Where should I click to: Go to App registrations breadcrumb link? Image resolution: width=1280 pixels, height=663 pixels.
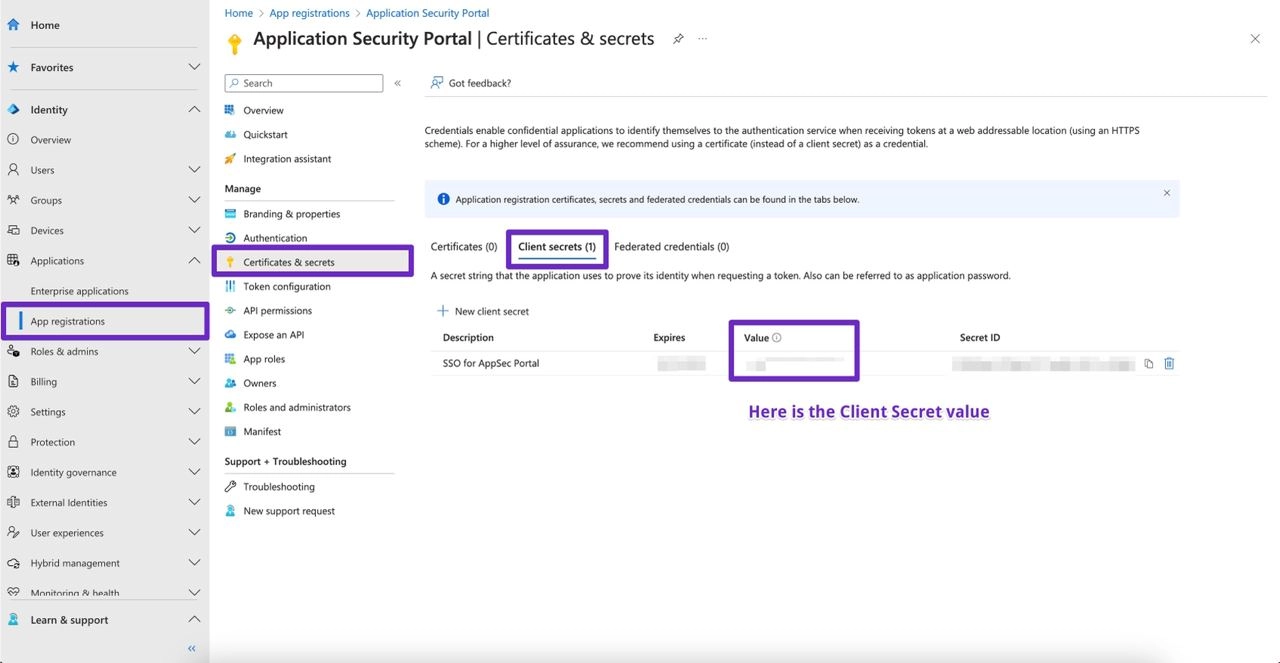(x=309, y=13)
